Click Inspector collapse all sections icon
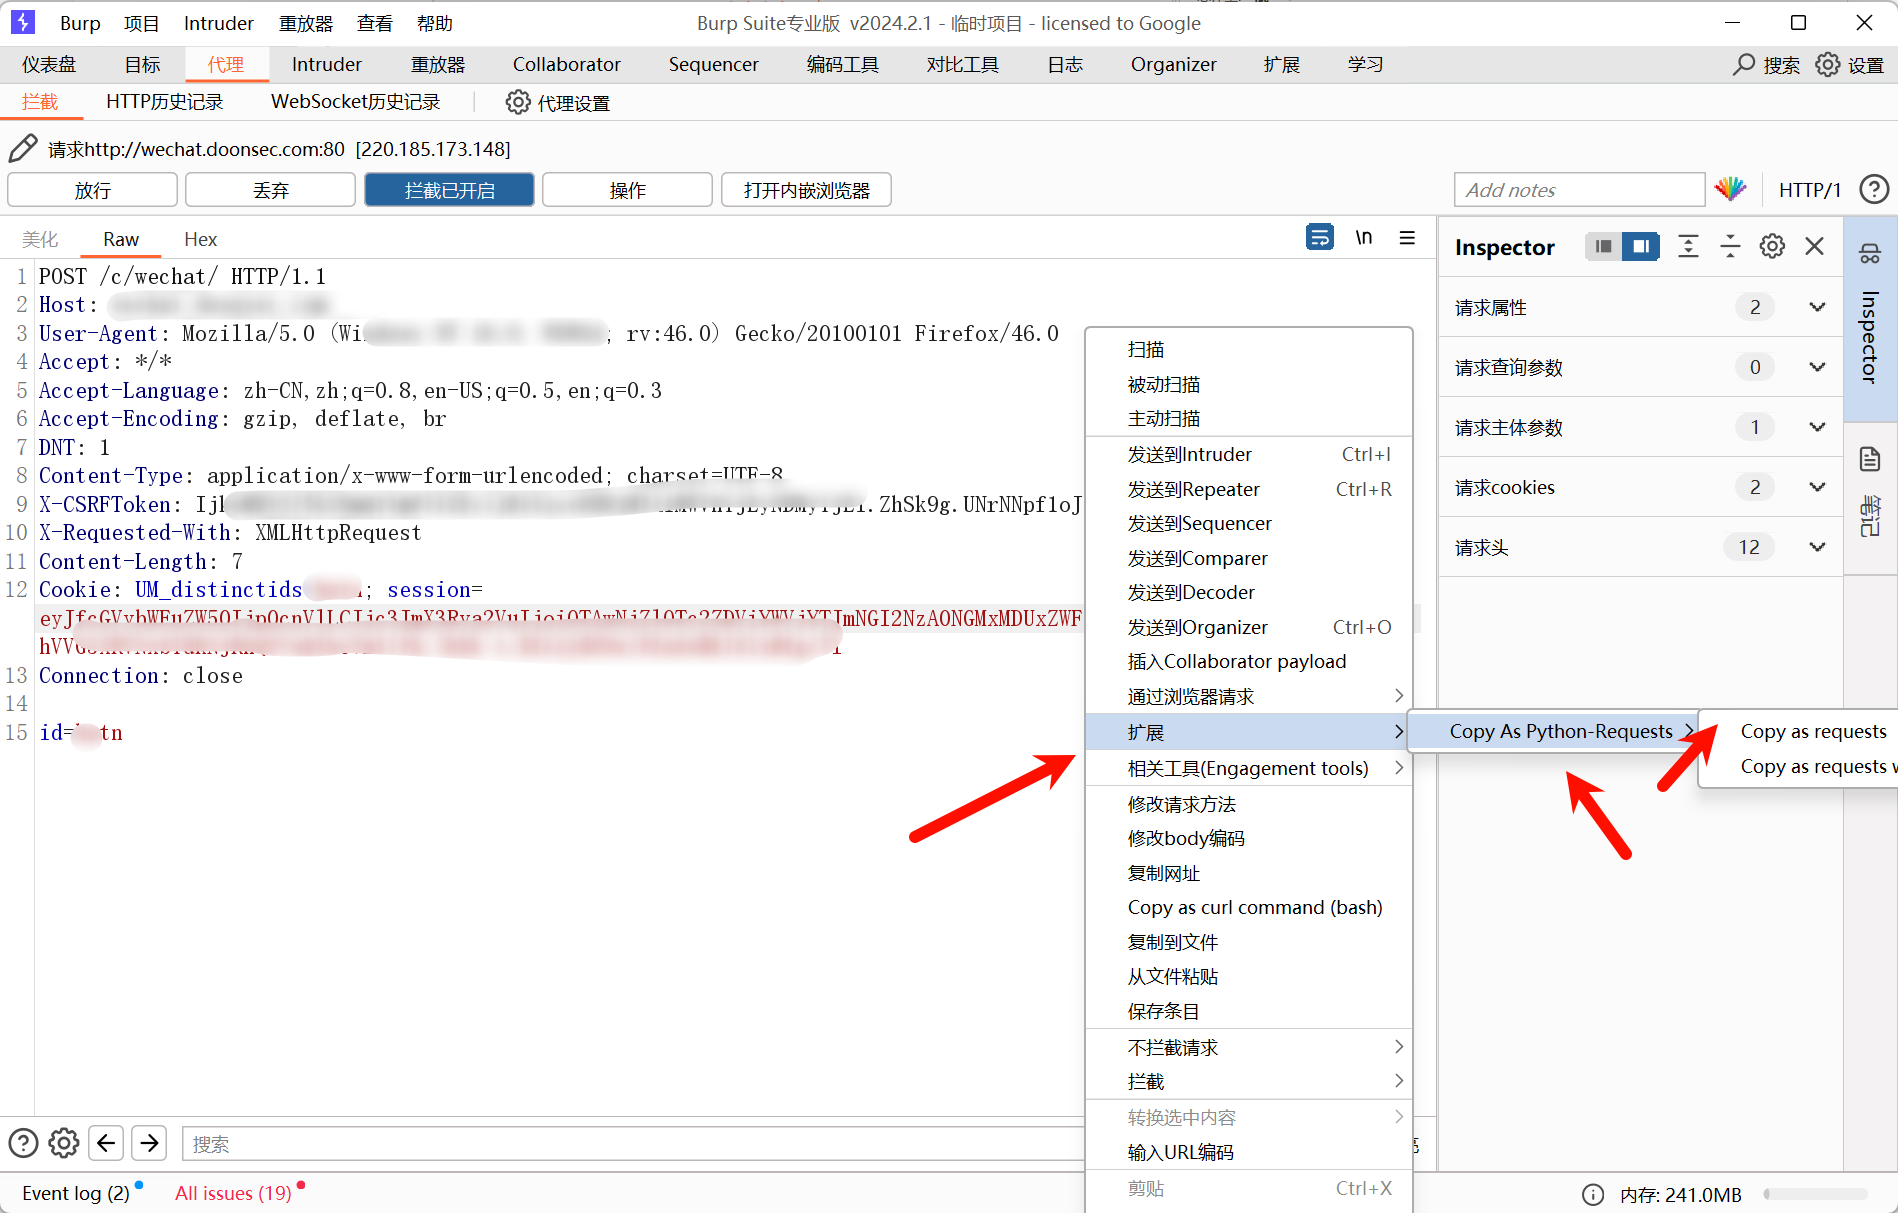 pos(1730,246)
